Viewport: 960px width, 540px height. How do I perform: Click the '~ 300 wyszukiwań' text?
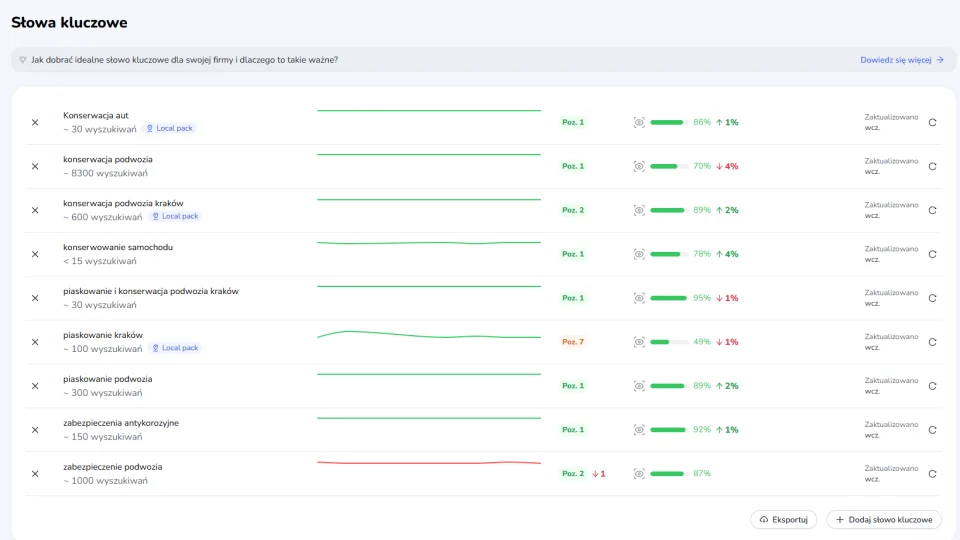click(102, 393)
